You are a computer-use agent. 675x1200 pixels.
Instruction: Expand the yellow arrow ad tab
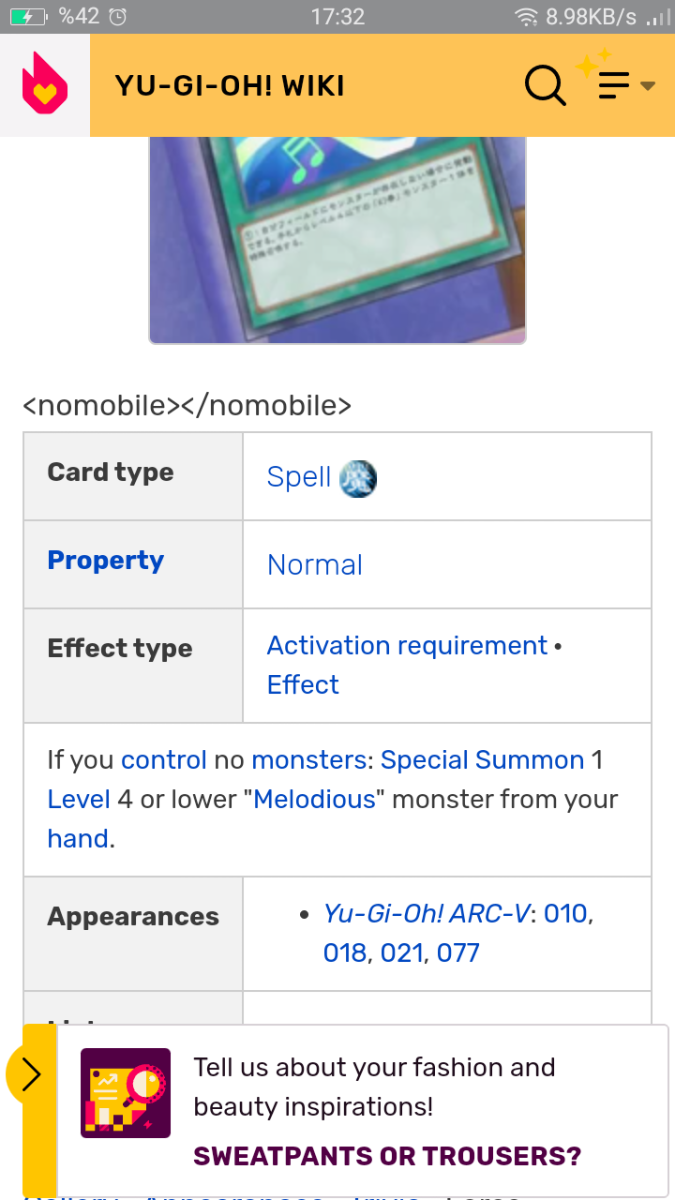tap(30, 1075)
